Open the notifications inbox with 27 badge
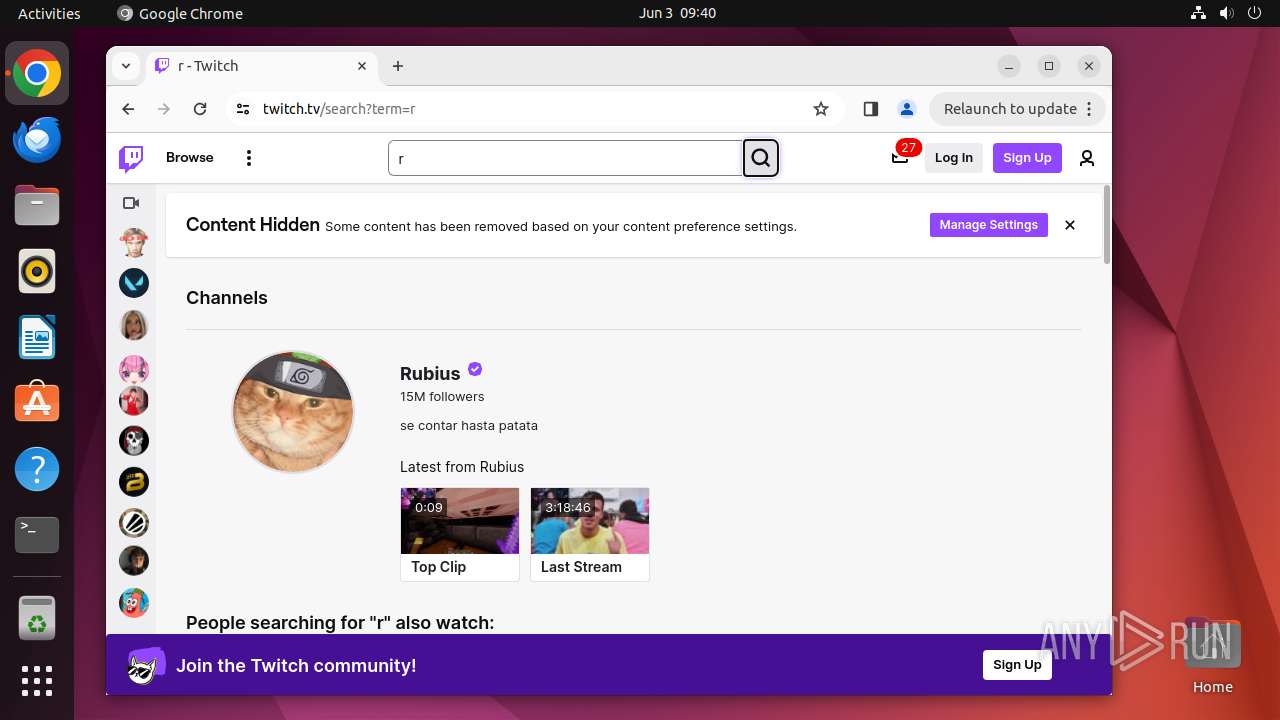This screenshot has width=1280, height=720. [x=900, y=158]
